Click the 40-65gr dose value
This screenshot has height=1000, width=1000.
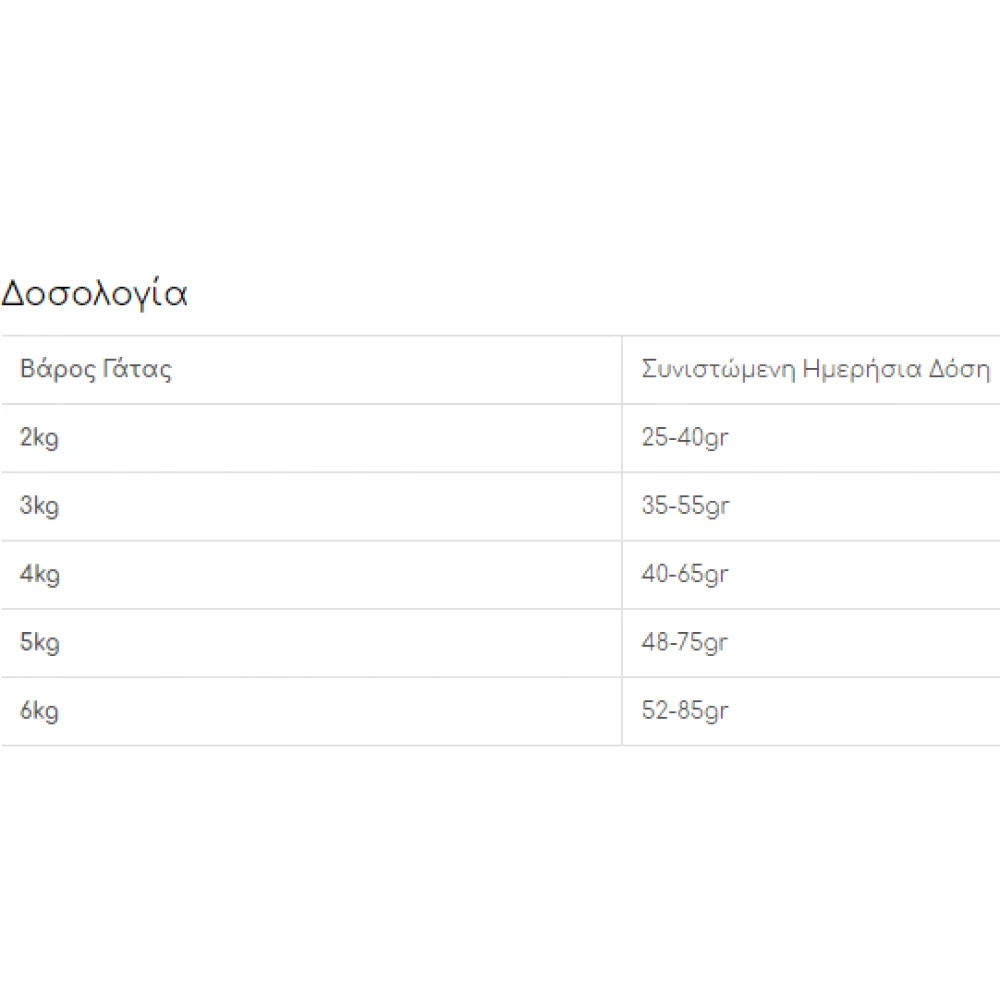685,575
